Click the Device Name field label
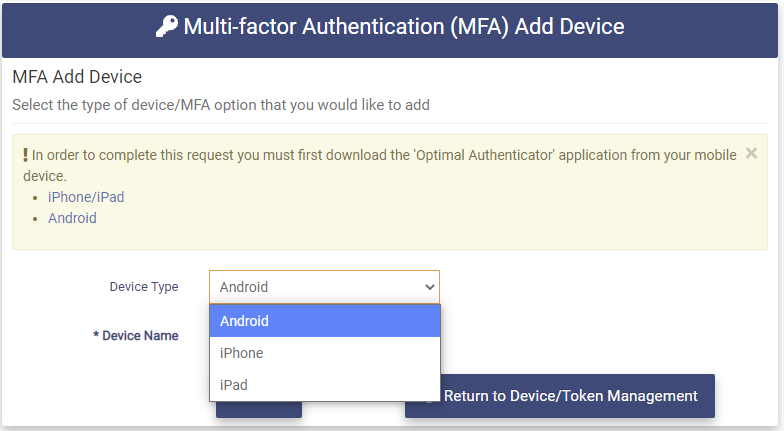This screenshot has width=784, height=431. tap(140, 336)
